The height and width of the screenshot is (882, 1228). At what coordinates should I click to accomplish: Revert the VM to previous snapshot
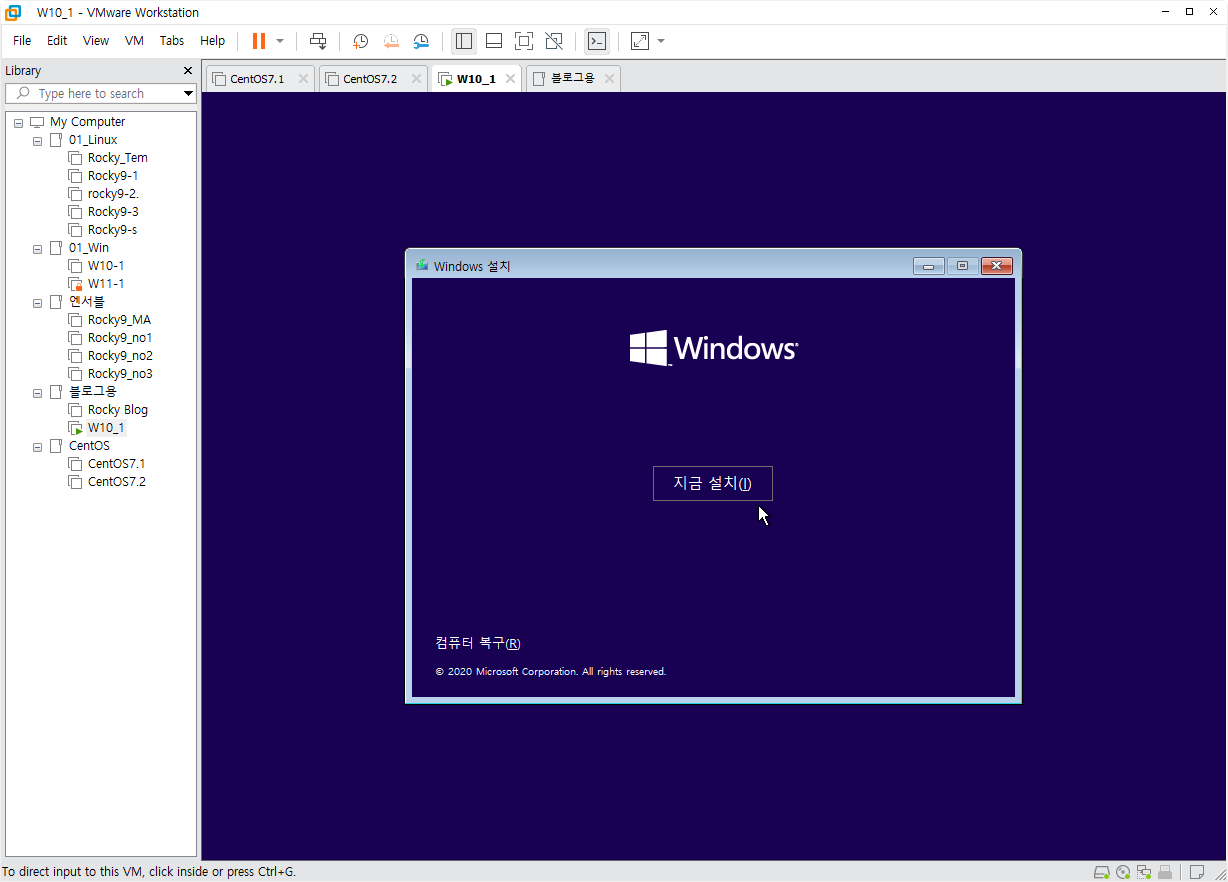(391, 41)
